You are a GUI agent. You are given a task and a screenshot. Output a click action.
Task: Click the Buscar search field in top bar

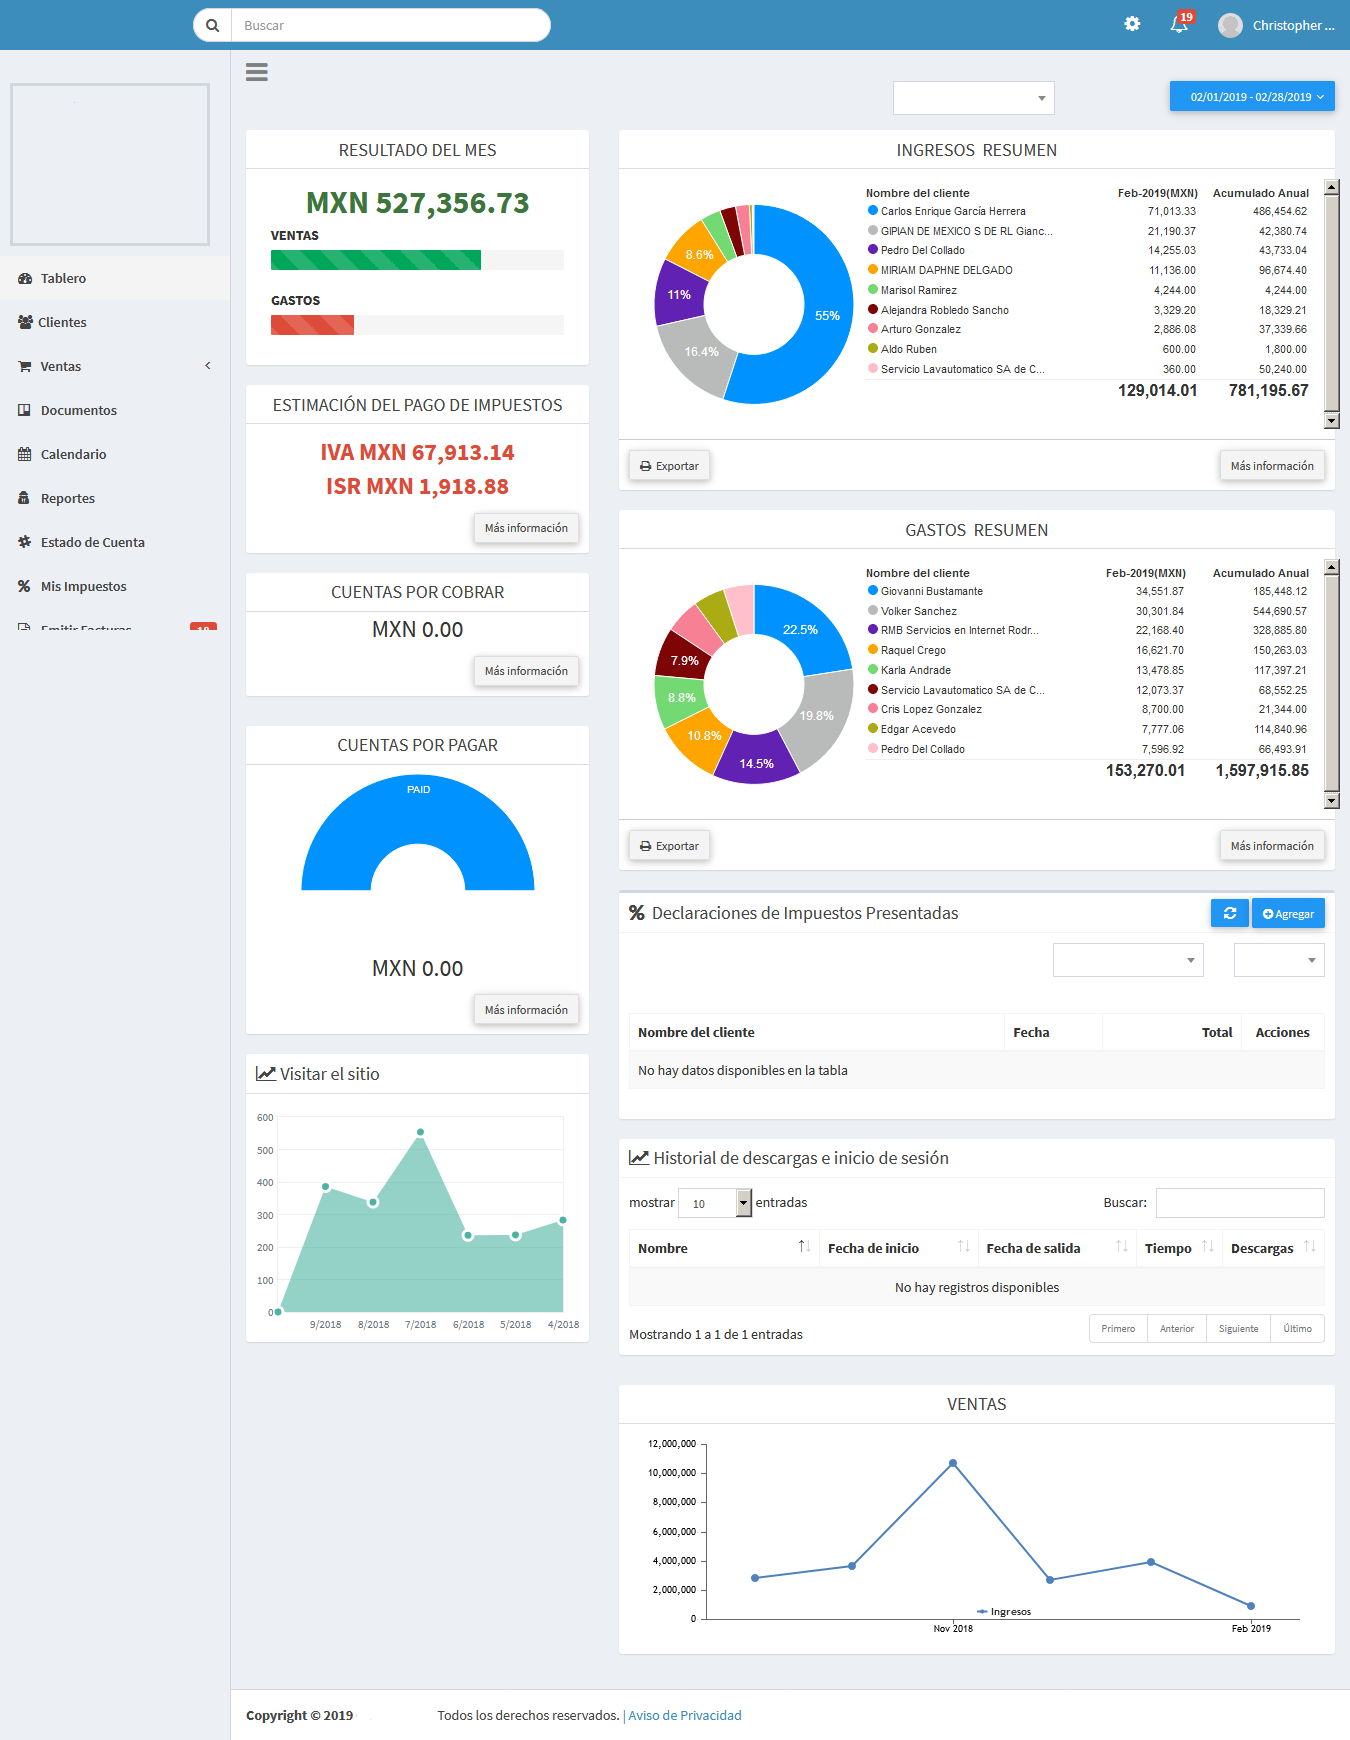[x=390, y=25]
